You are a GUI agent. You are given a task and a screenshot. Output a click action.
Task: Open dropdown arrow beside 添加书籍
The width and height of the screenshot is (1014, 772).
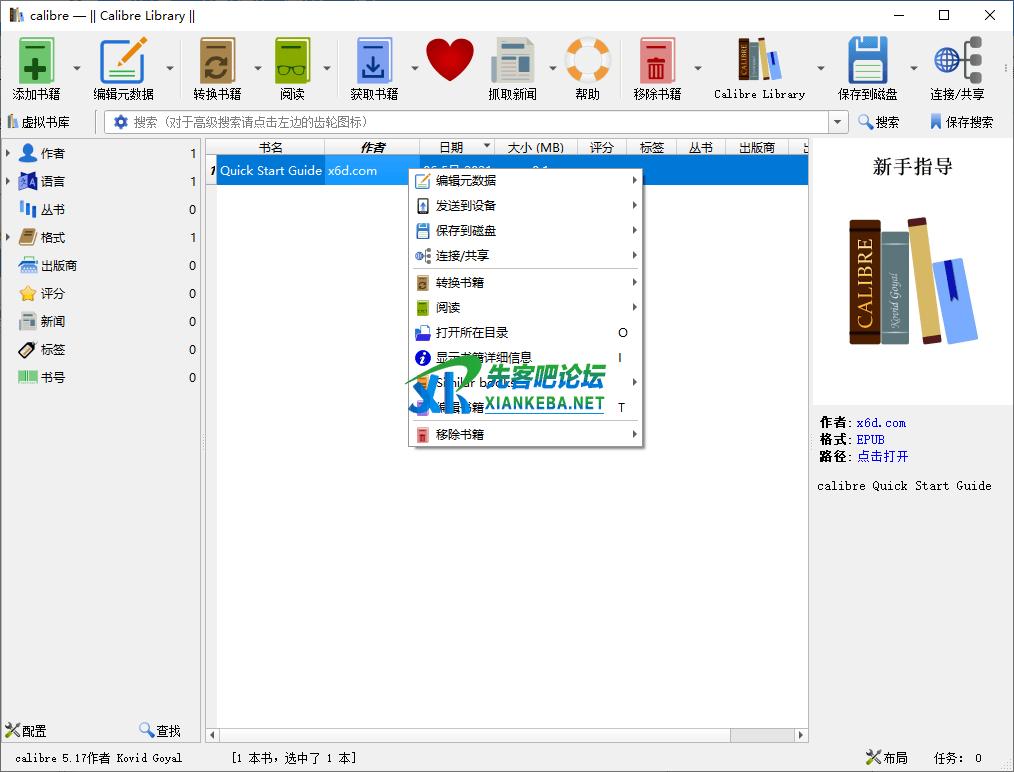click(x=77, y=69)
